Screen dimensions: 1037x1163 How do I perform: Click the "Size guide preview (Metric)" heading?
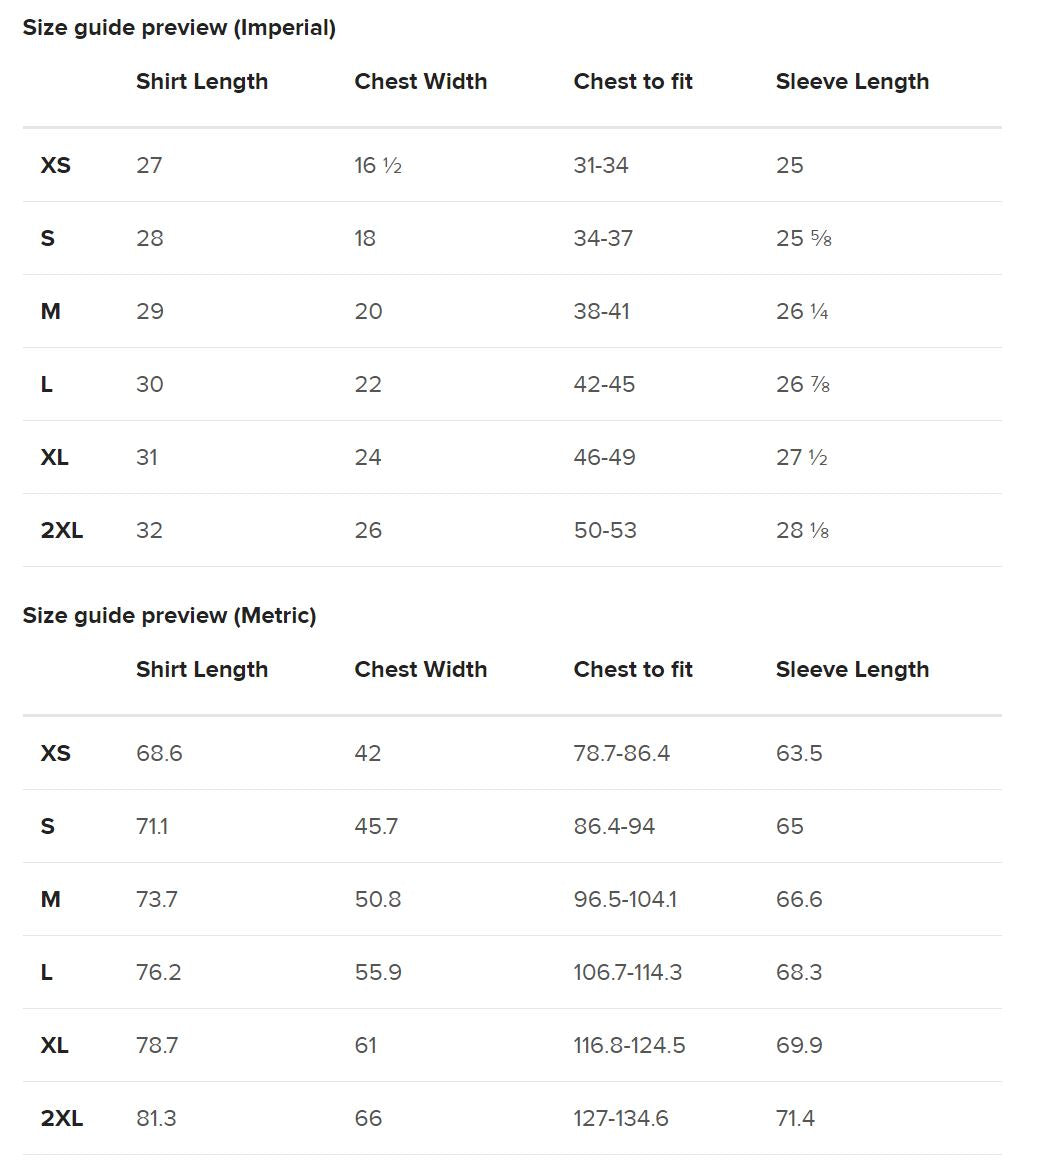tap(169, 616)
